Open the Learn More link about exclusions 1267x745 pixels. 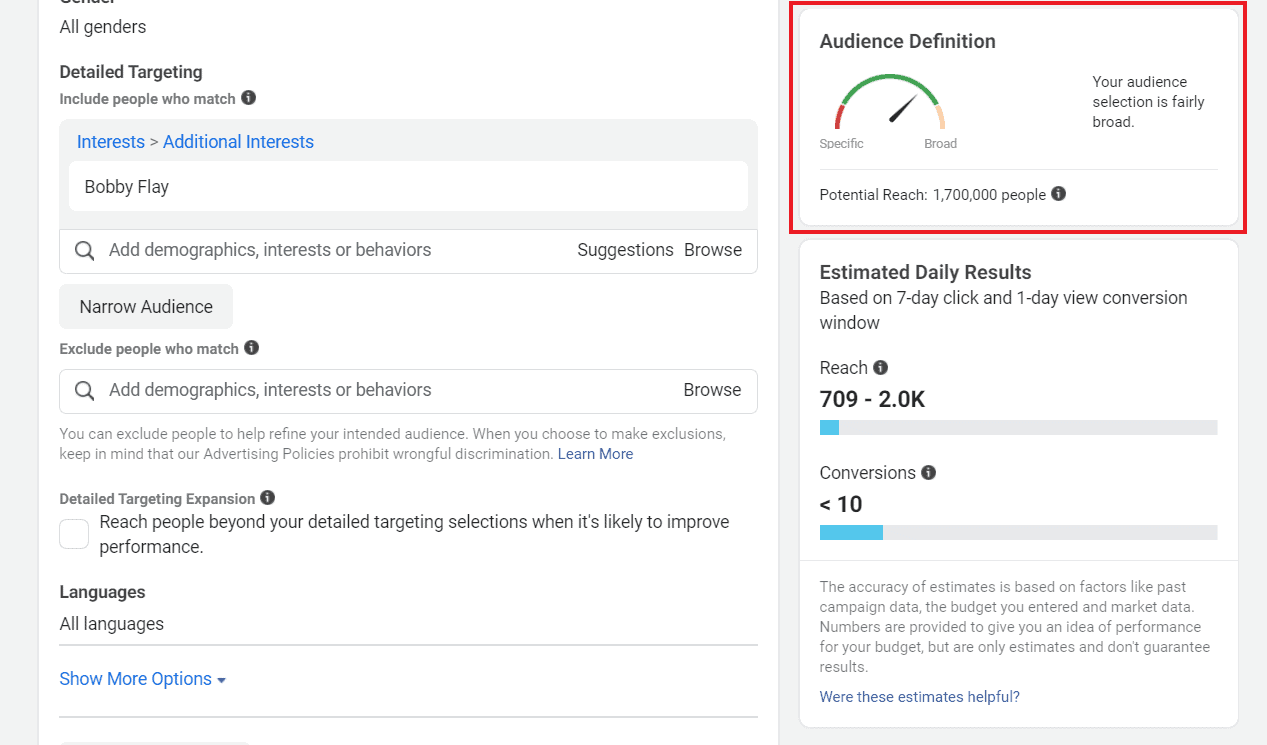(x=595, y=453)
